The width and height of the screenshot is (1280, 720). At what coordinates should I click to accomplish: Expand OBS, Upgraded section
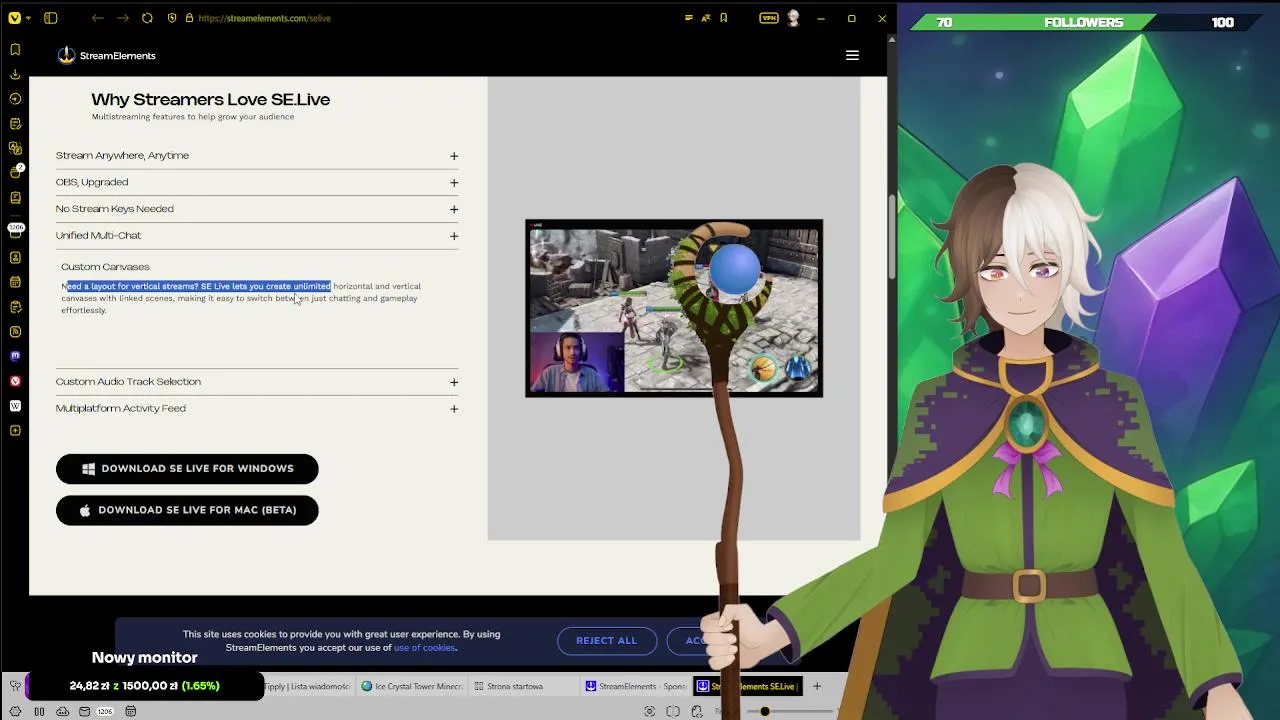(x=257, y=182)
